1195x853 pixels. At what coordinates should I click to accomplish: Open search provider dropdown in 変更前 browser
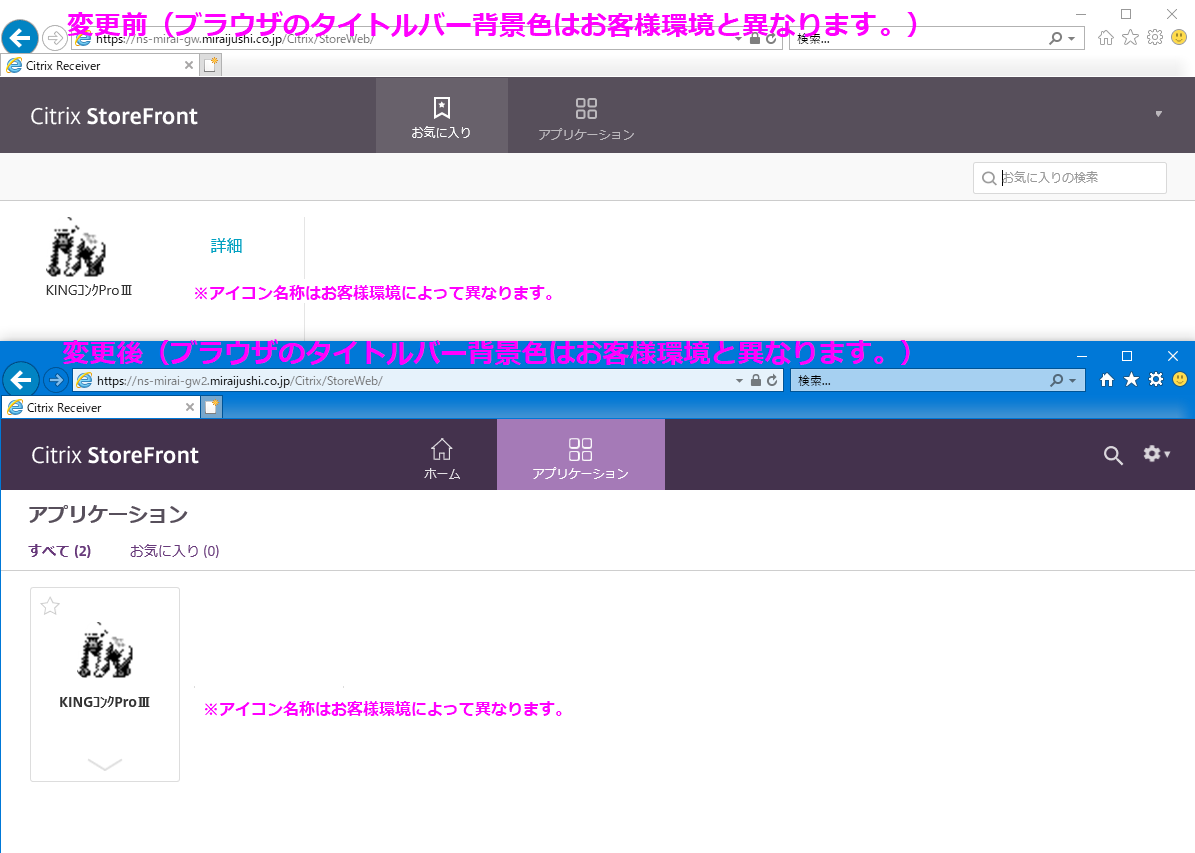pyautogui.click(x=1072, y=38)
